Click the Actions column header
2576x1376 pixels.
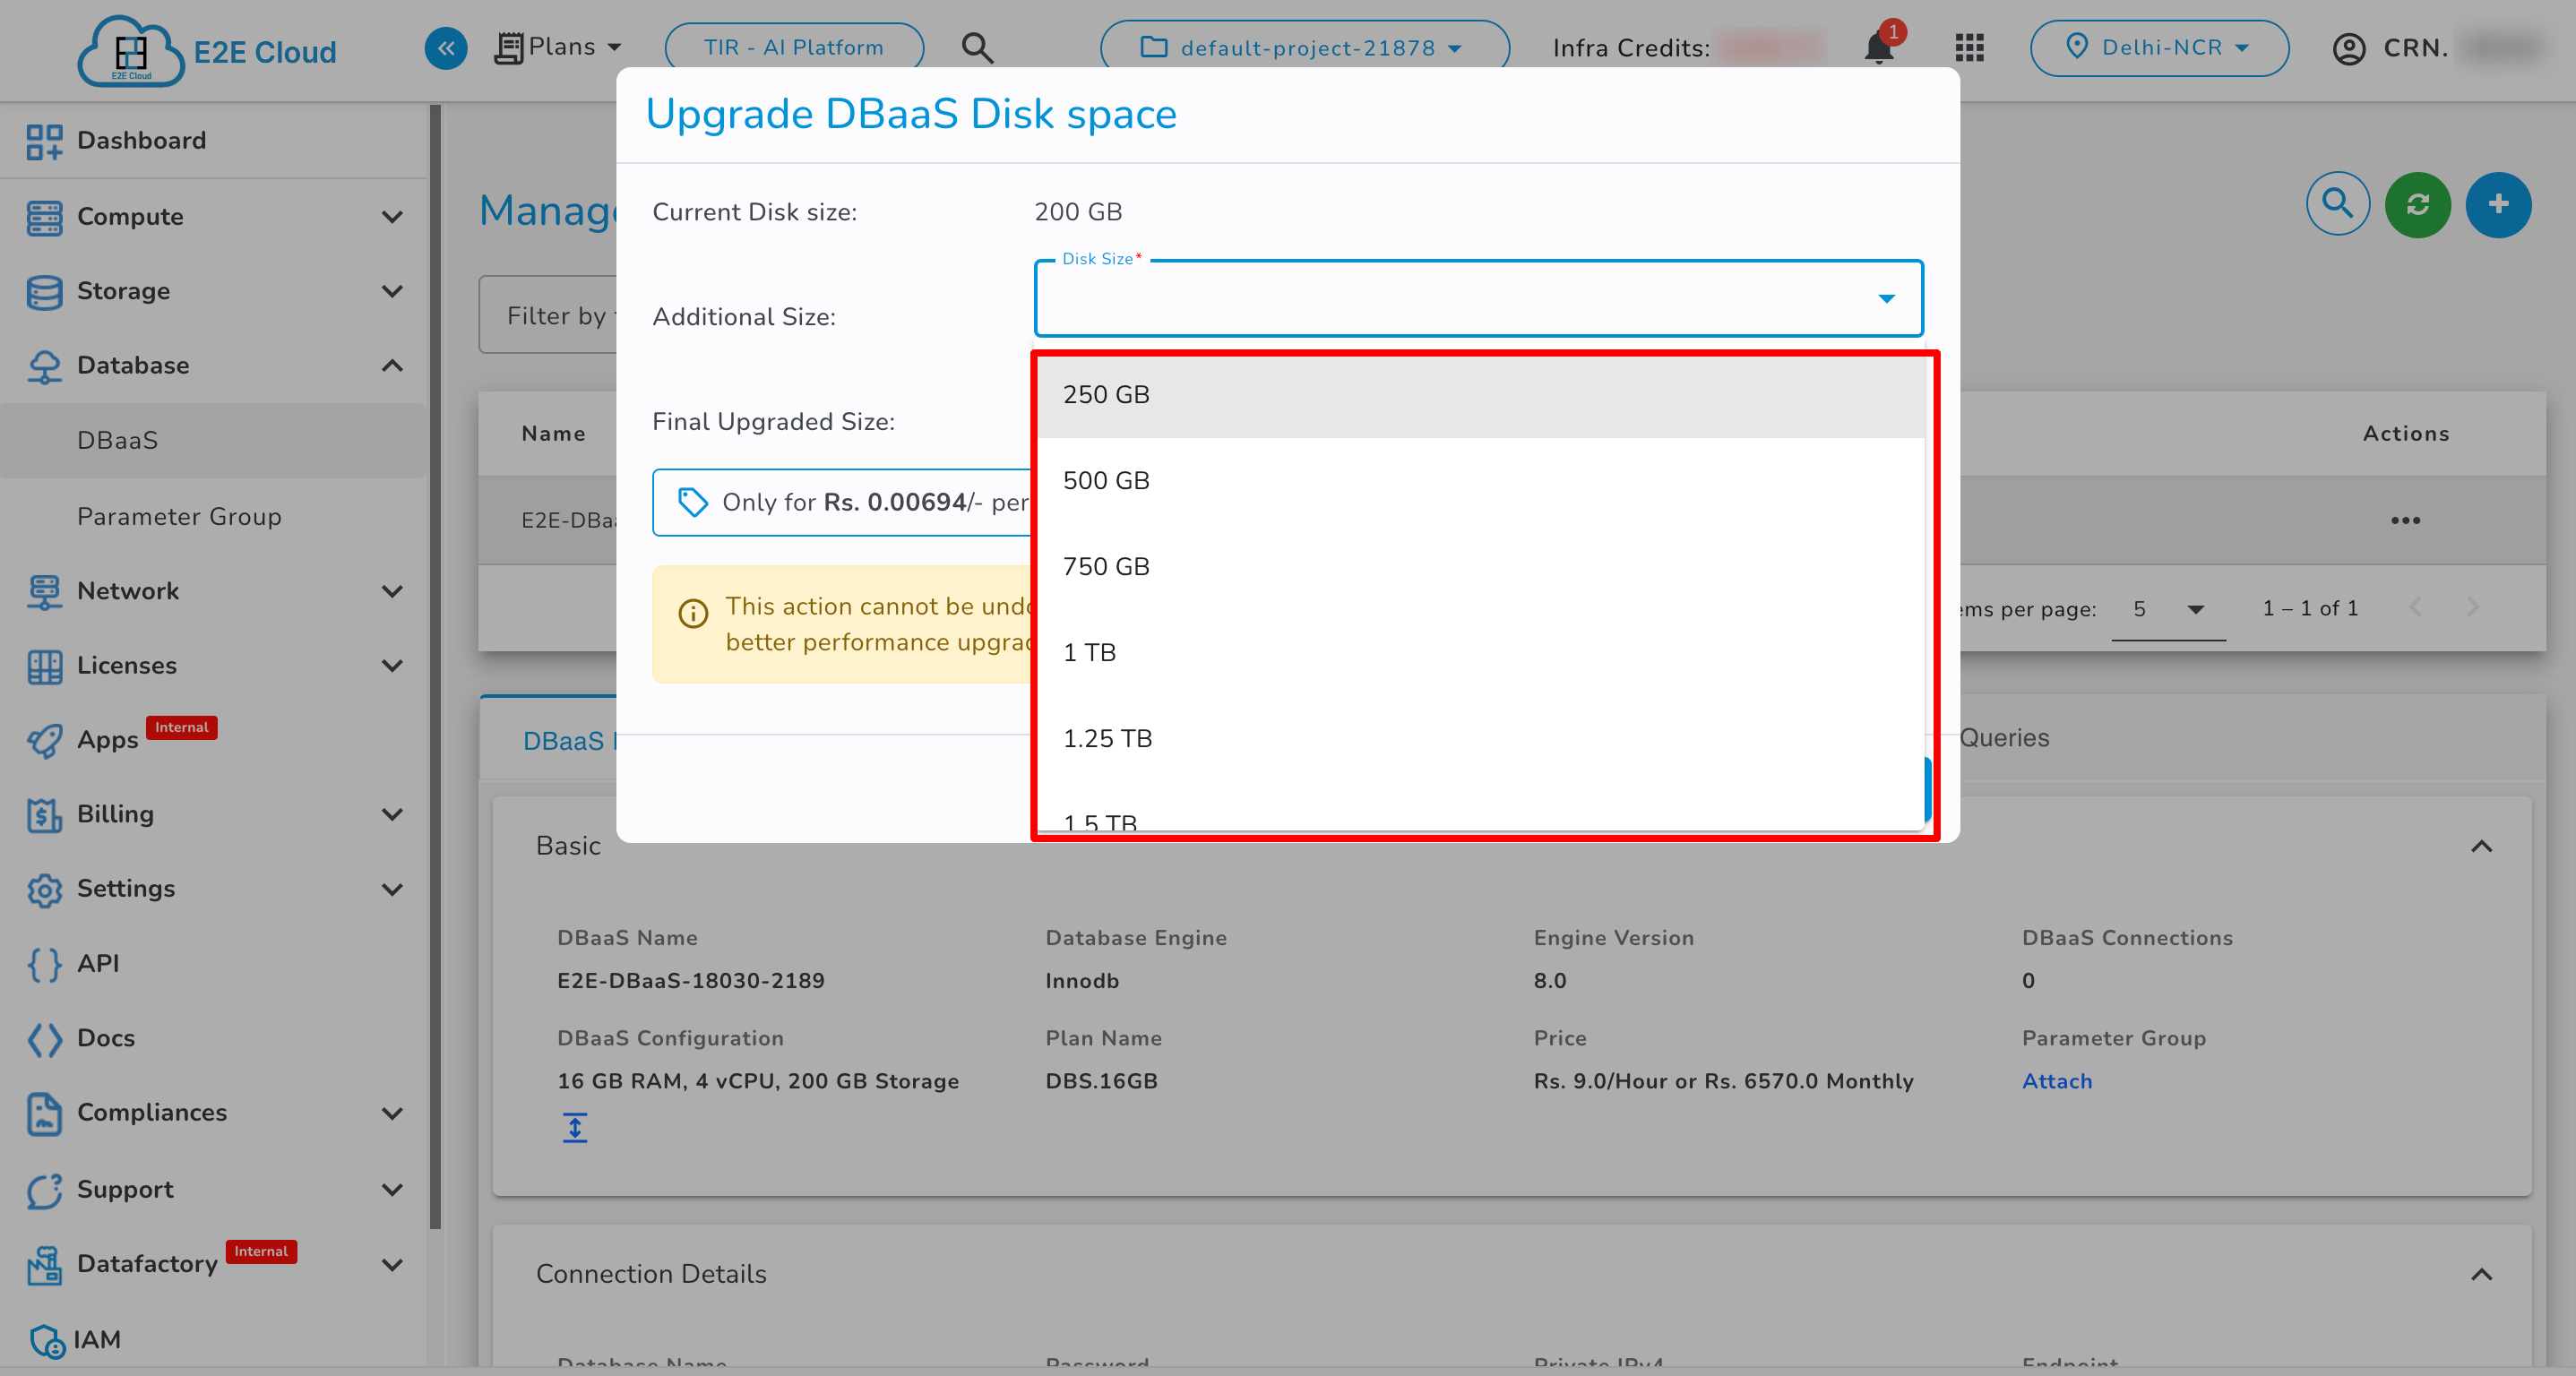(2405, 433)
